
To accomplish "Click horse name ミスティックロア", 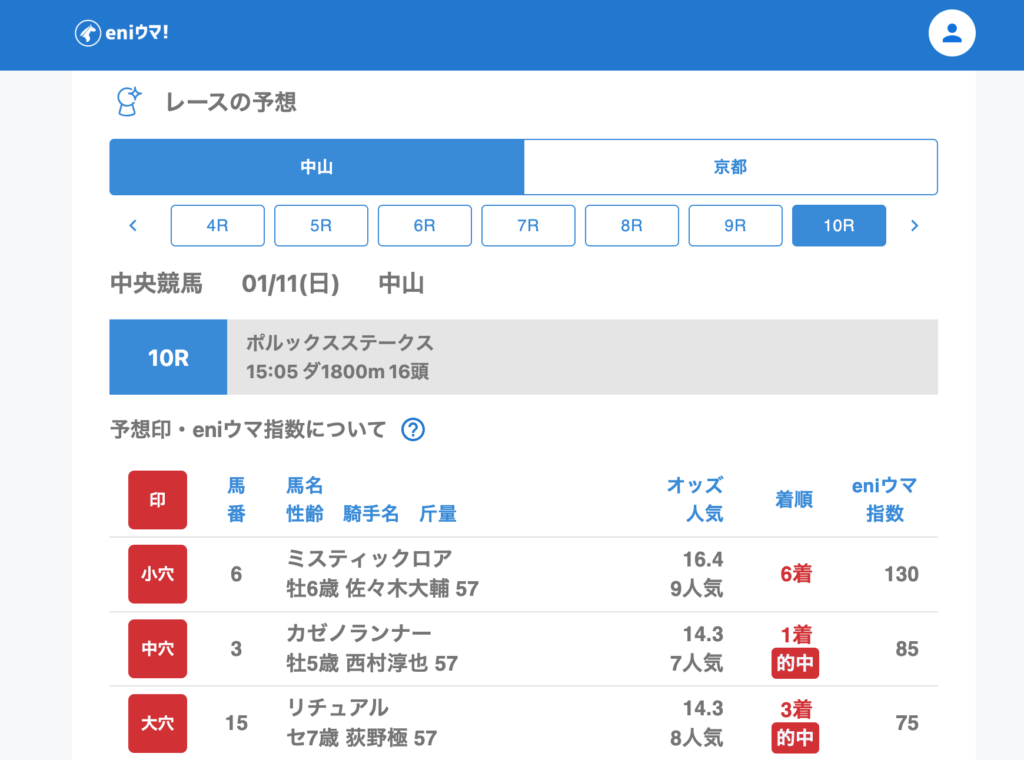I will pyautogui.click(x=369, y=559).
